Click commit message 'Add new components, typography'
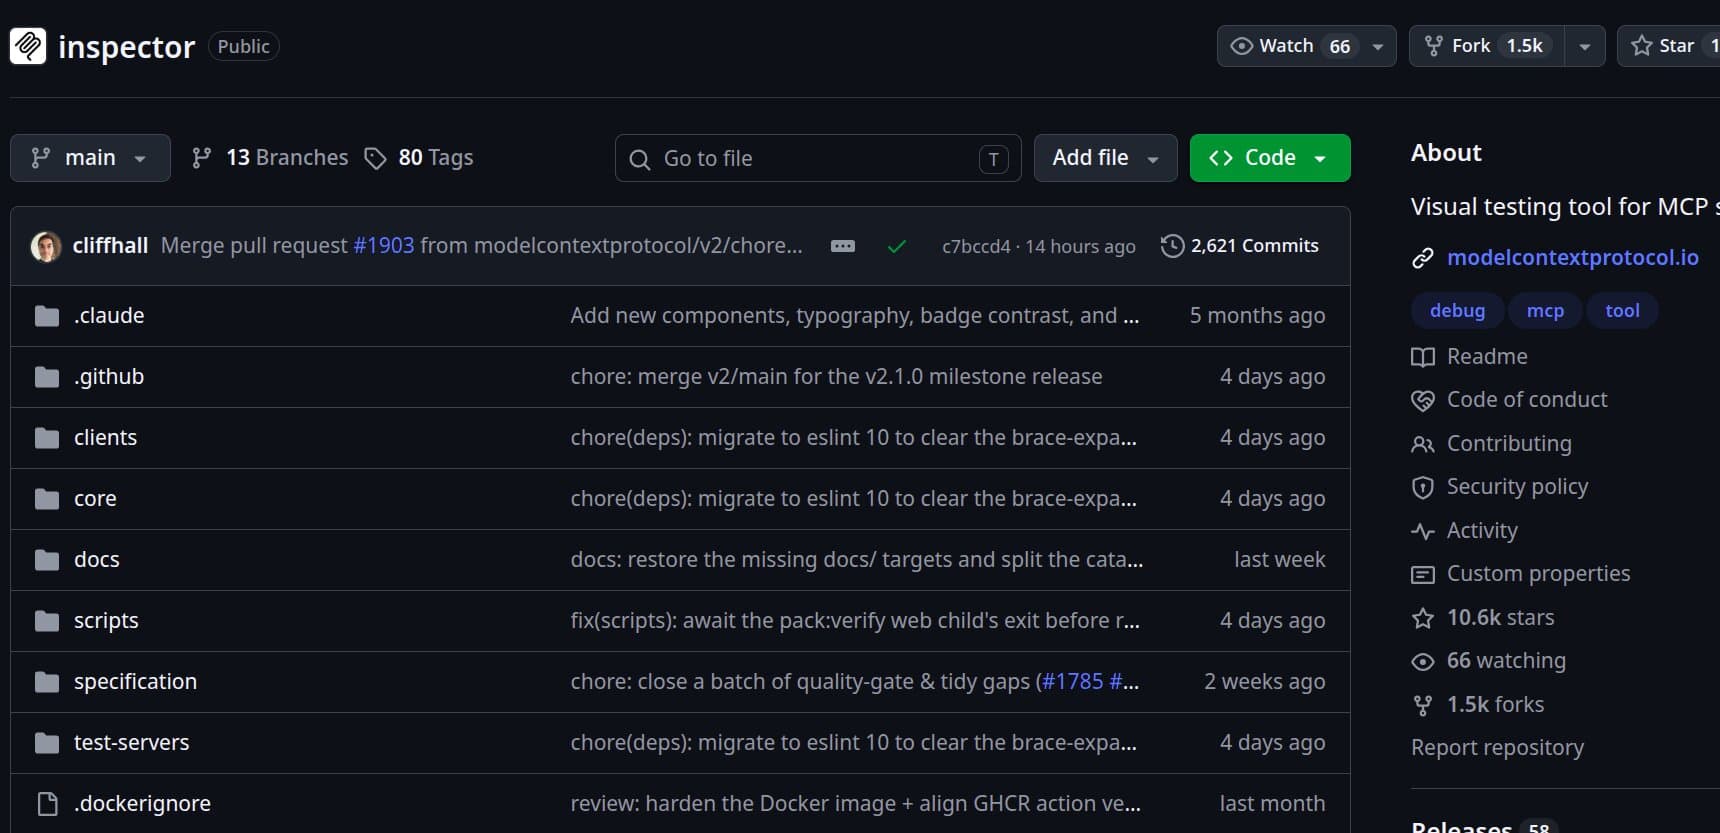 click(855, 316)
